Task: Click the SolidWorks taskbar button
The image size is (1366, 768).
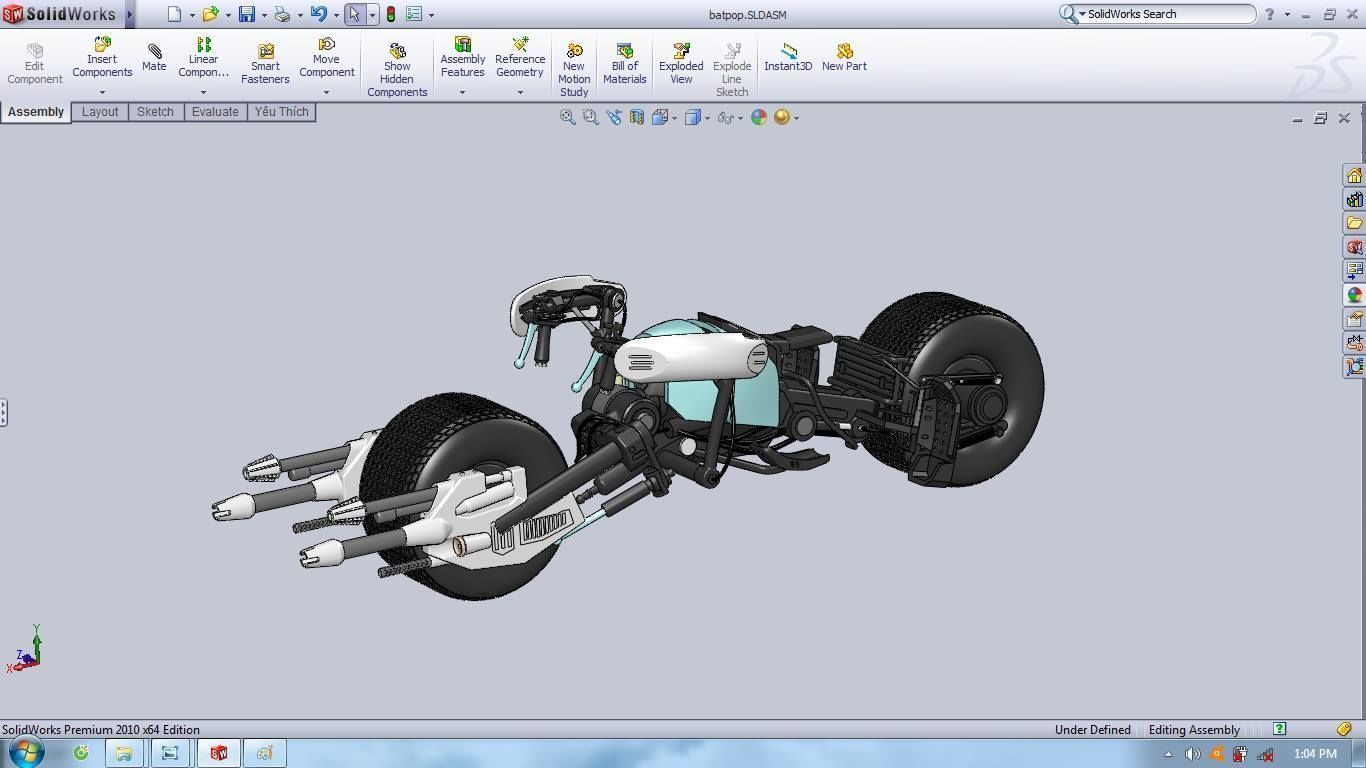Action: (218, 753)
